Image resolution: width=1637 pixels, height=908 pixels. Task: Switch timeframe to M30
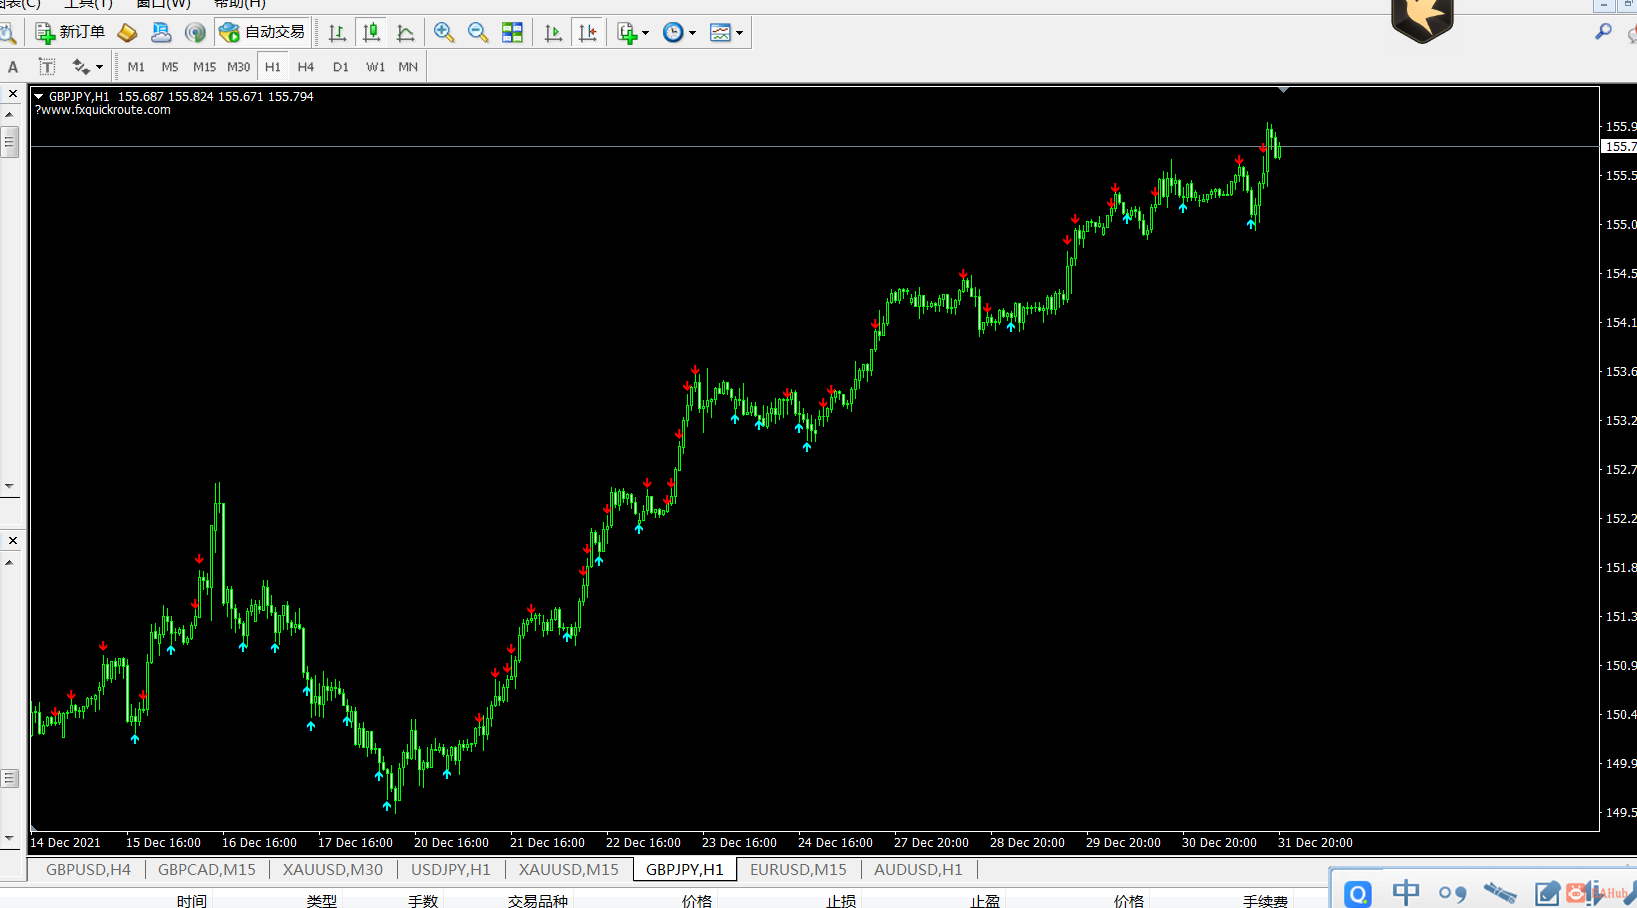238,67
